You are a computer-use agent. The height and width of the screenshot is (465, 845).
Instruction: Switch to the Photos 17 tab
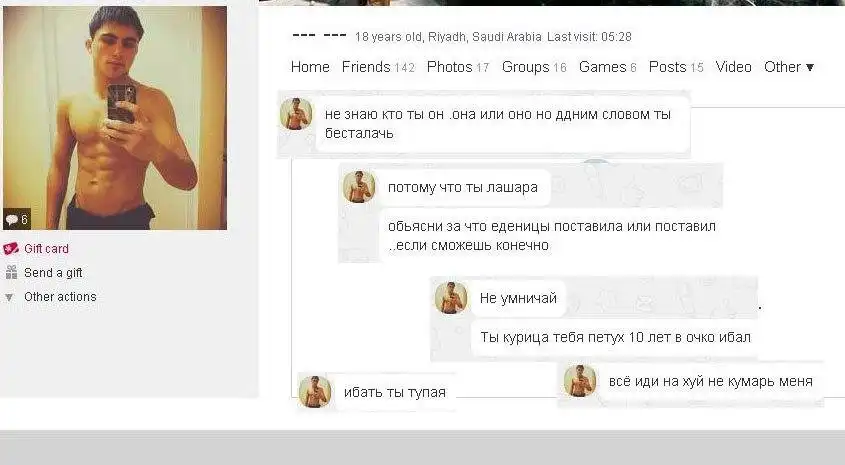point(458,67)
